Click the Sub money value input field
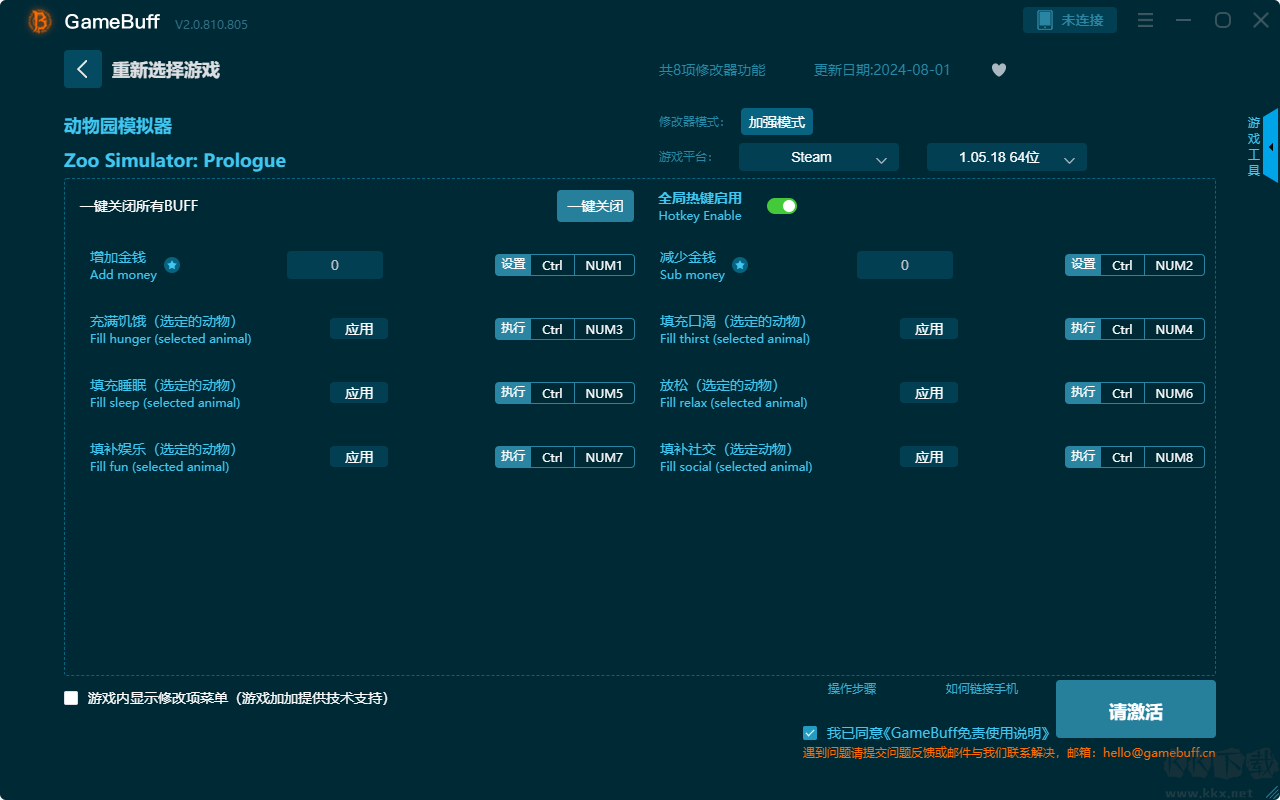The width and height of the screenshot is (1280, 800). [905, 265]
